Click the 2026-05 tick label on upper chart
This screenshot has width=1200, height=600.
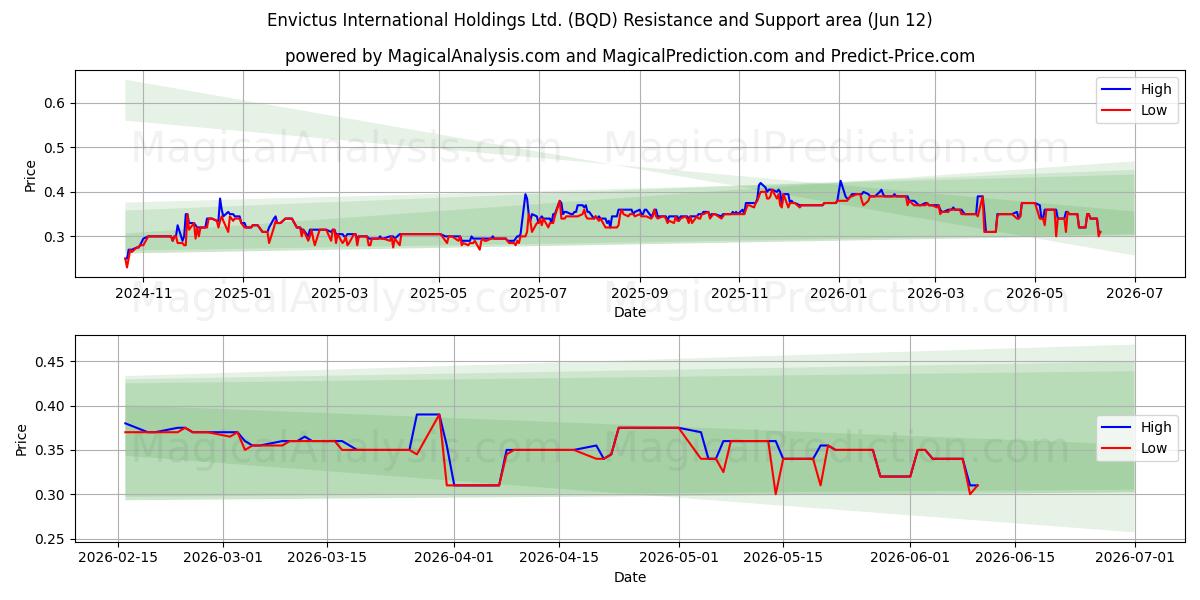1034,294
